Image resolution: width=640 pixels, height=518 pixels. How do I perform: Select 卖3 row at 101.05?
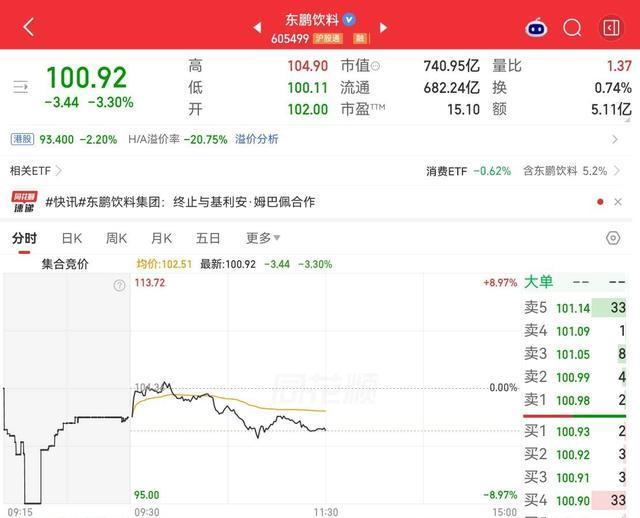tap(575, 354)
